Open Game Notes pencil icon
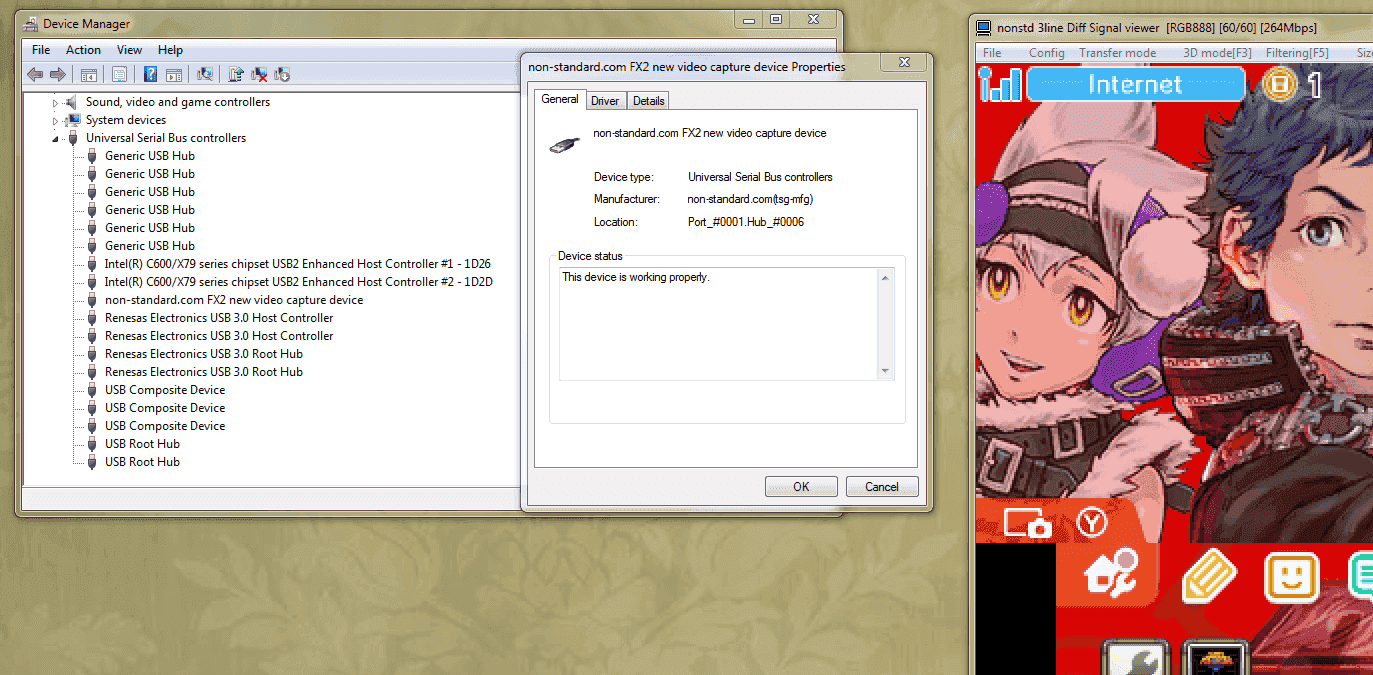 coord(1210,577)
